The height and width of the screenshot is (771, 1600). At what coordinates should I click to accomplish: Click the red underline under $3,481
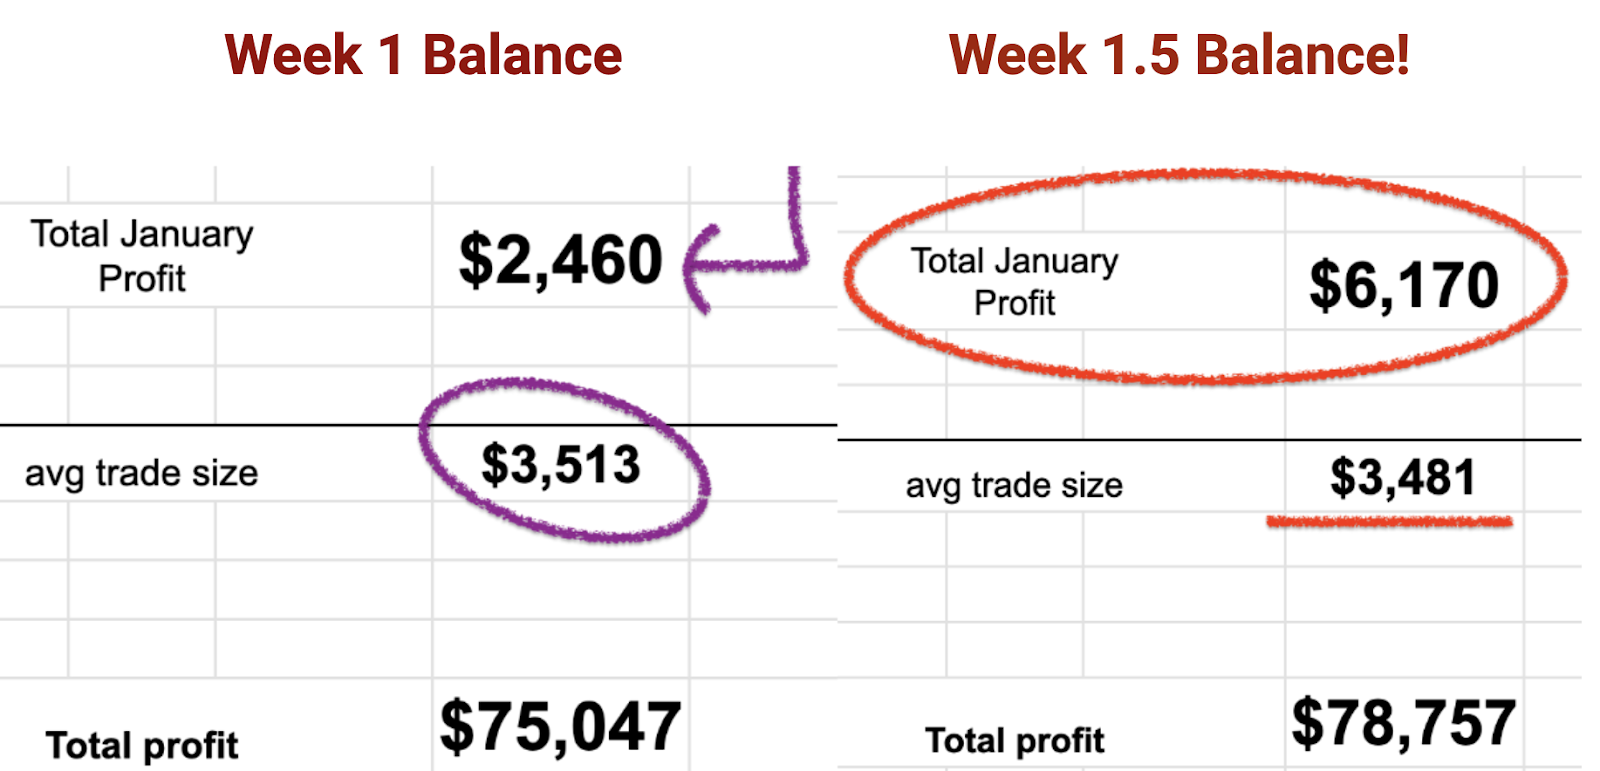[x=1389, y=521]
